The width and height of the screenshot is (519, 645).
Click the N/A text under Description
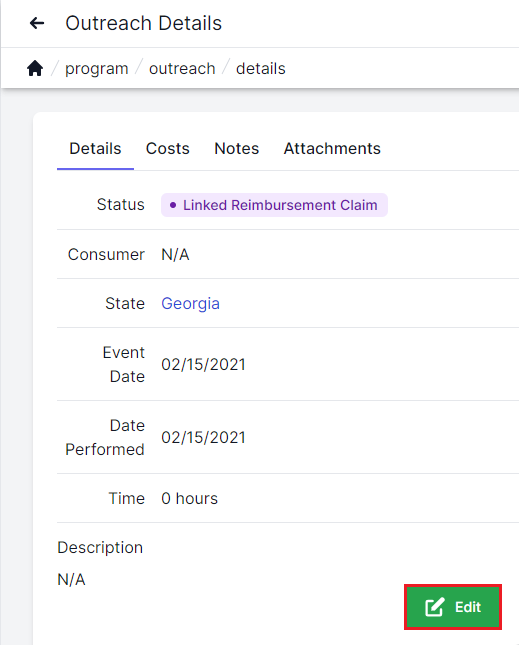[x=71, y=580]
